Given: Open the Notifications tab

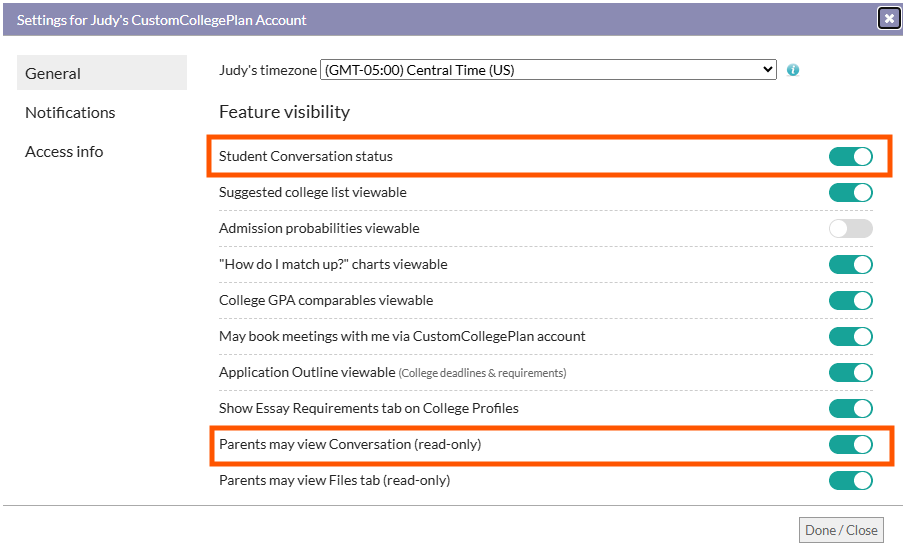Looking at the screenshot, I should (x=70, y=113).
